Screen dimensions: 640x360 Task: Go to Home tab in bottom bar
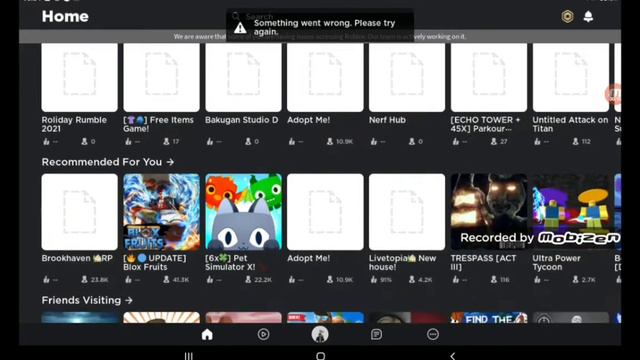pos(207,335)
